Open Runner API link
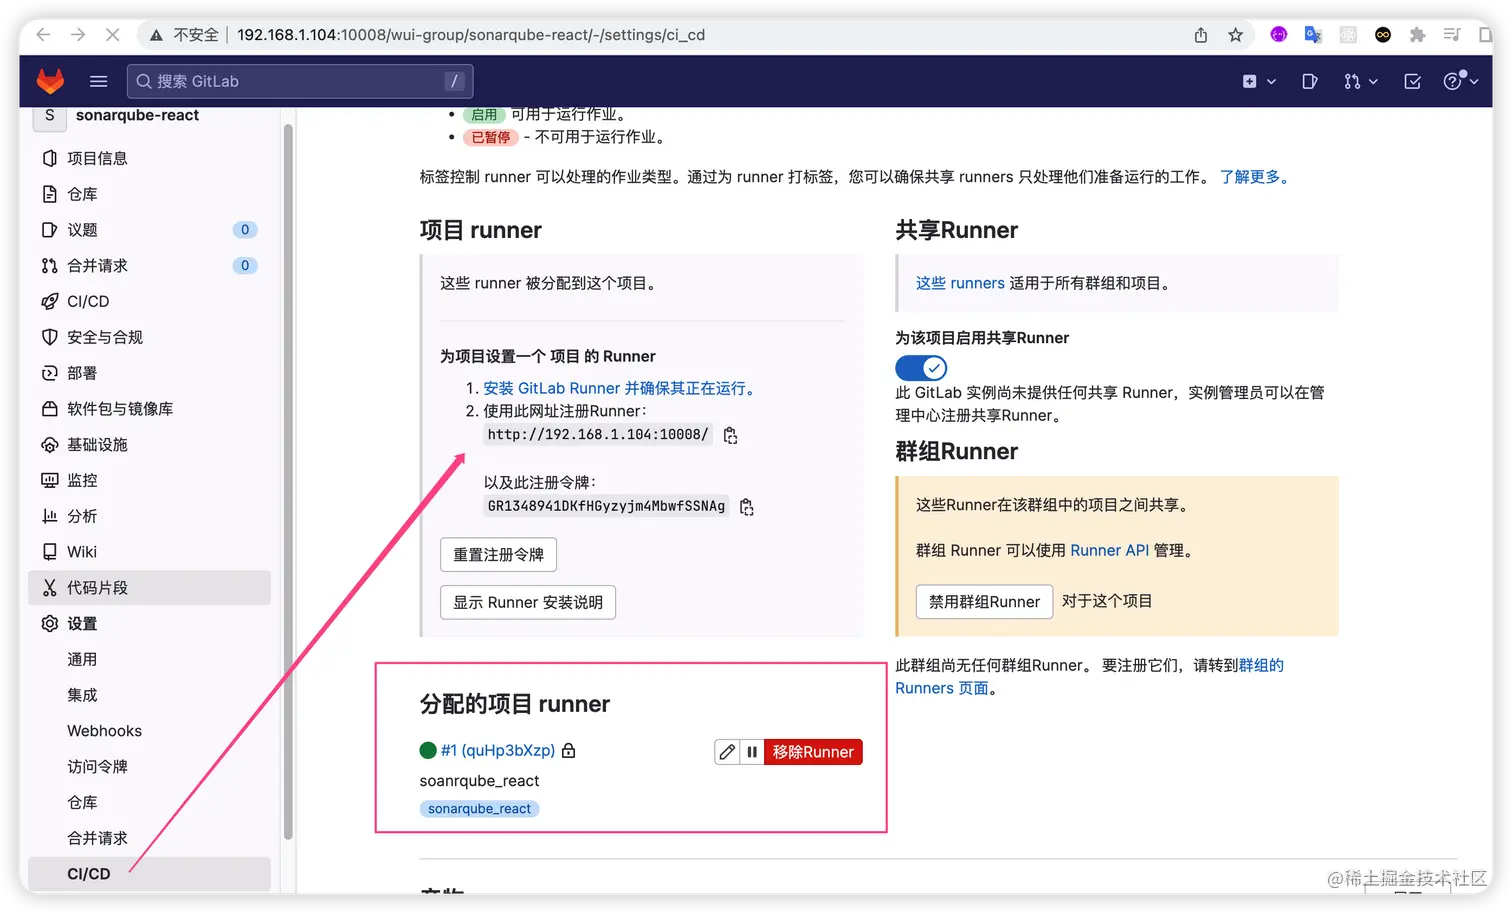The width and height of the screenshot is (1512, 913). [1109, 550]
